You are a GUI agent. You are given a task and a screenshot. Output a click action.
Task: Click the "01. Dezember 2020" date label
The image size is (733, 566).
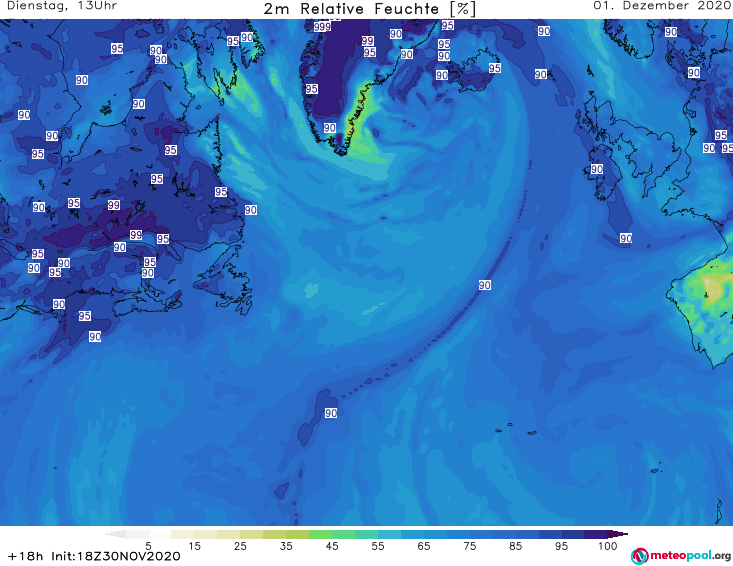pyautogui.click(x=662, y=6)
